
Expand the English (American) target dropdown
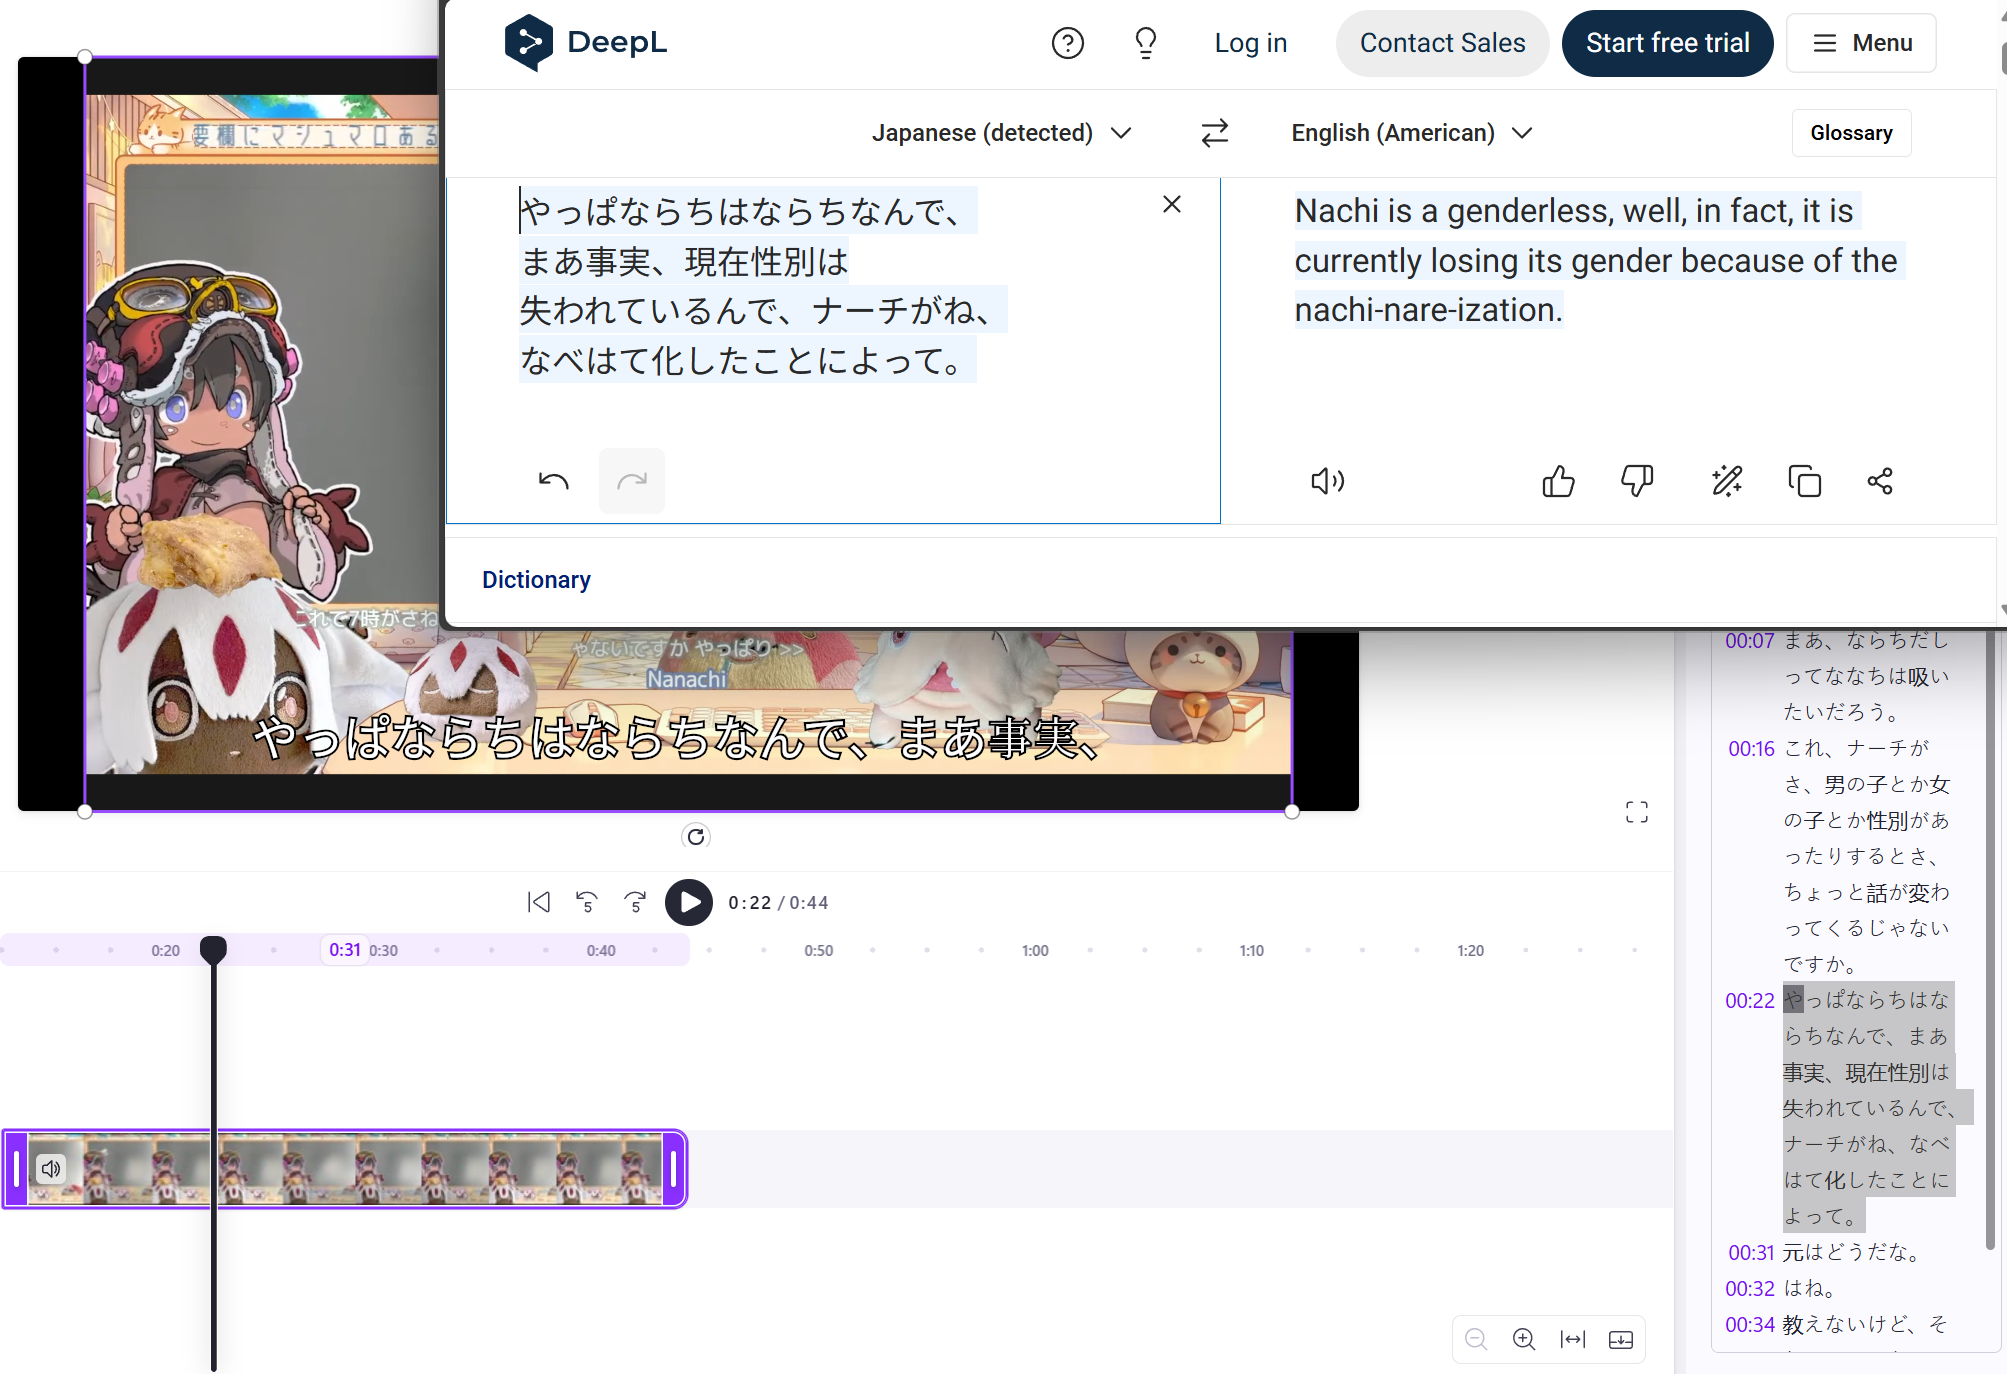coord(1411,133)
